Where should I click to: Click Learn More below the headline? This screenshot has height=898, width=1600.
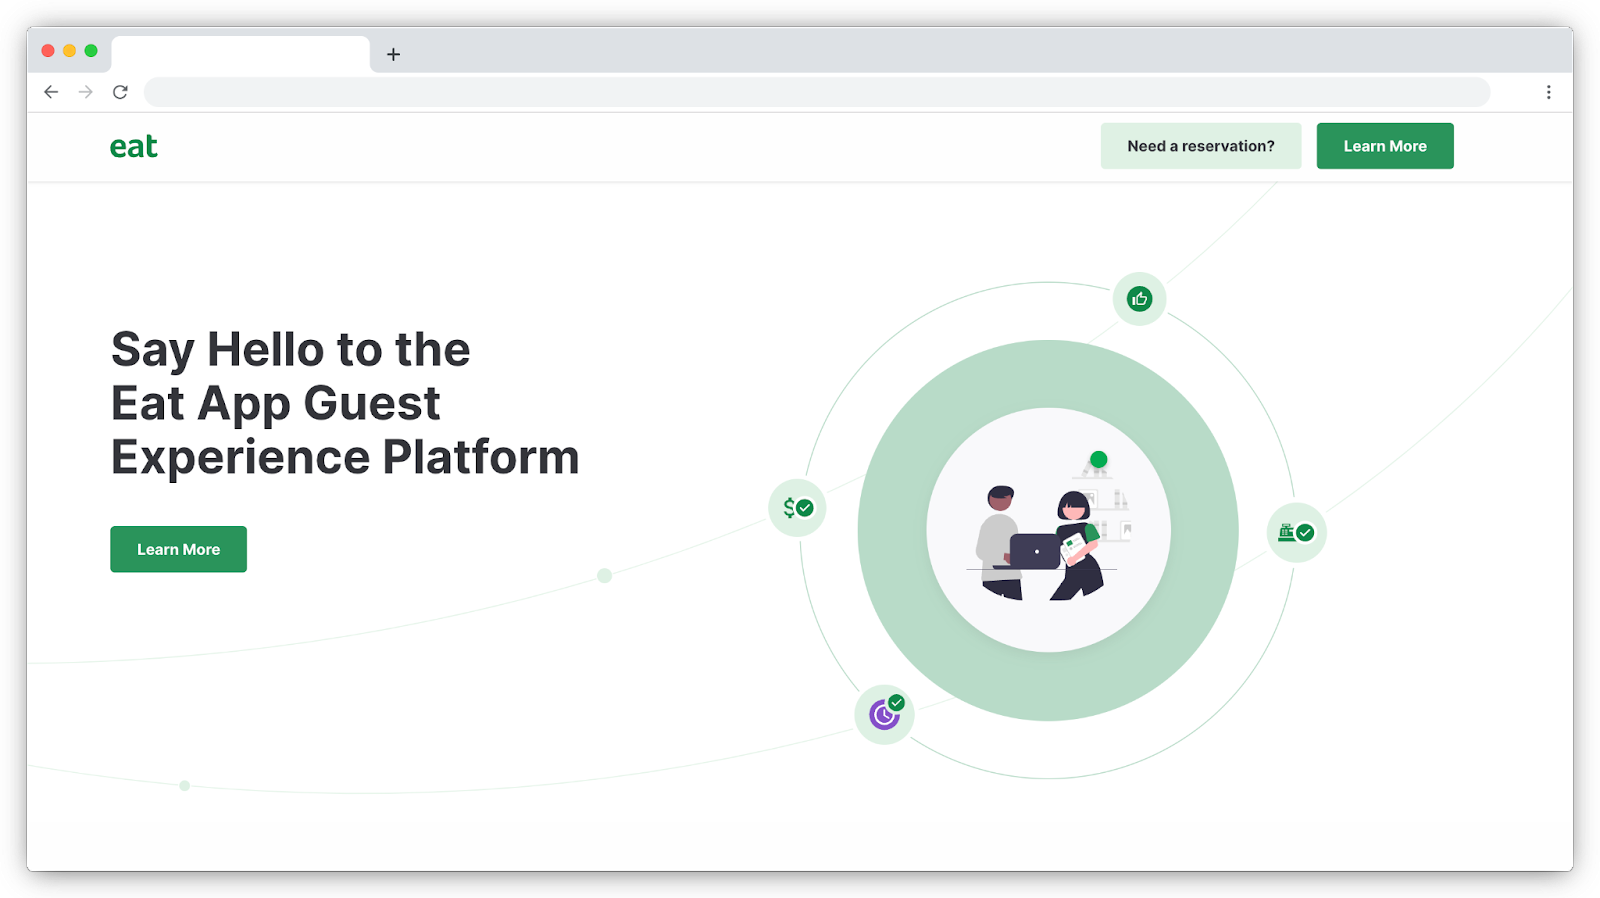point(178,549)
